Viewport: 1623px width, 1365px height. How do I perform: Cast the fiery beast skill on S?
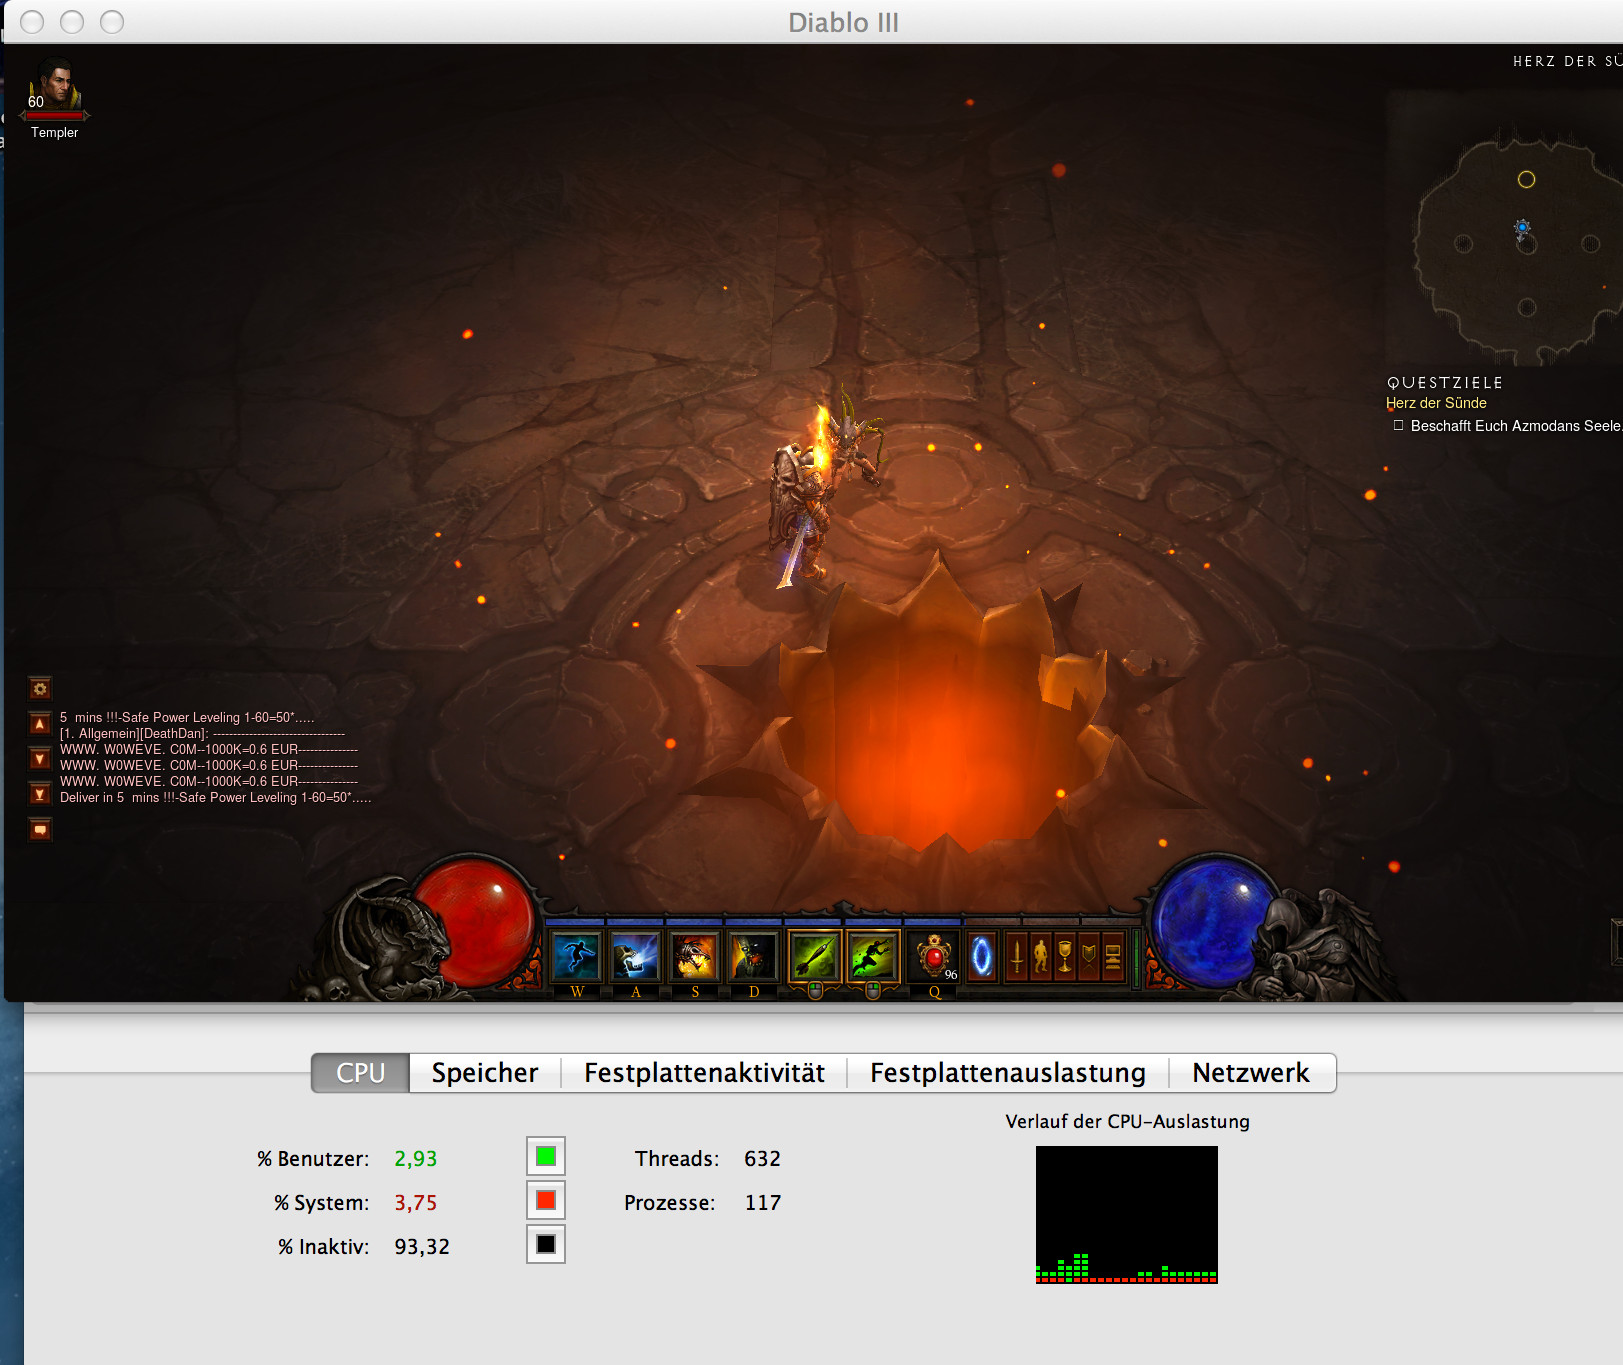(694, 957)
